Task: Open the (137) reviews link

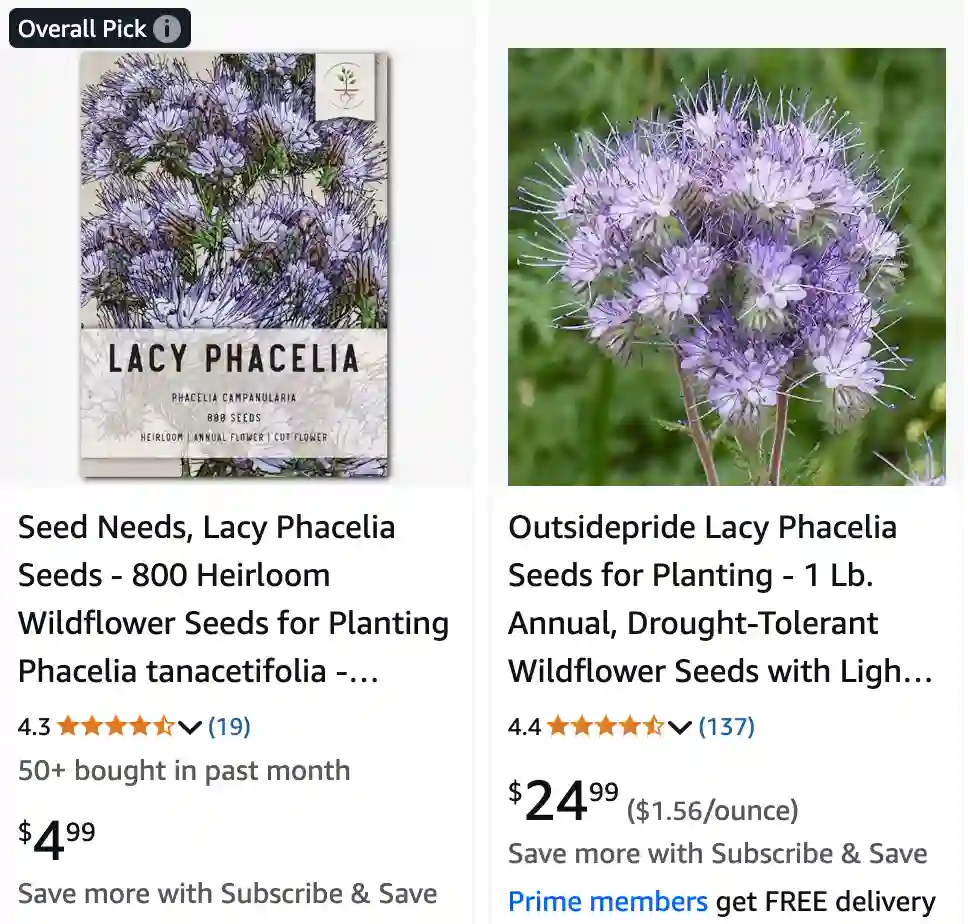Action: coord(727,727)
